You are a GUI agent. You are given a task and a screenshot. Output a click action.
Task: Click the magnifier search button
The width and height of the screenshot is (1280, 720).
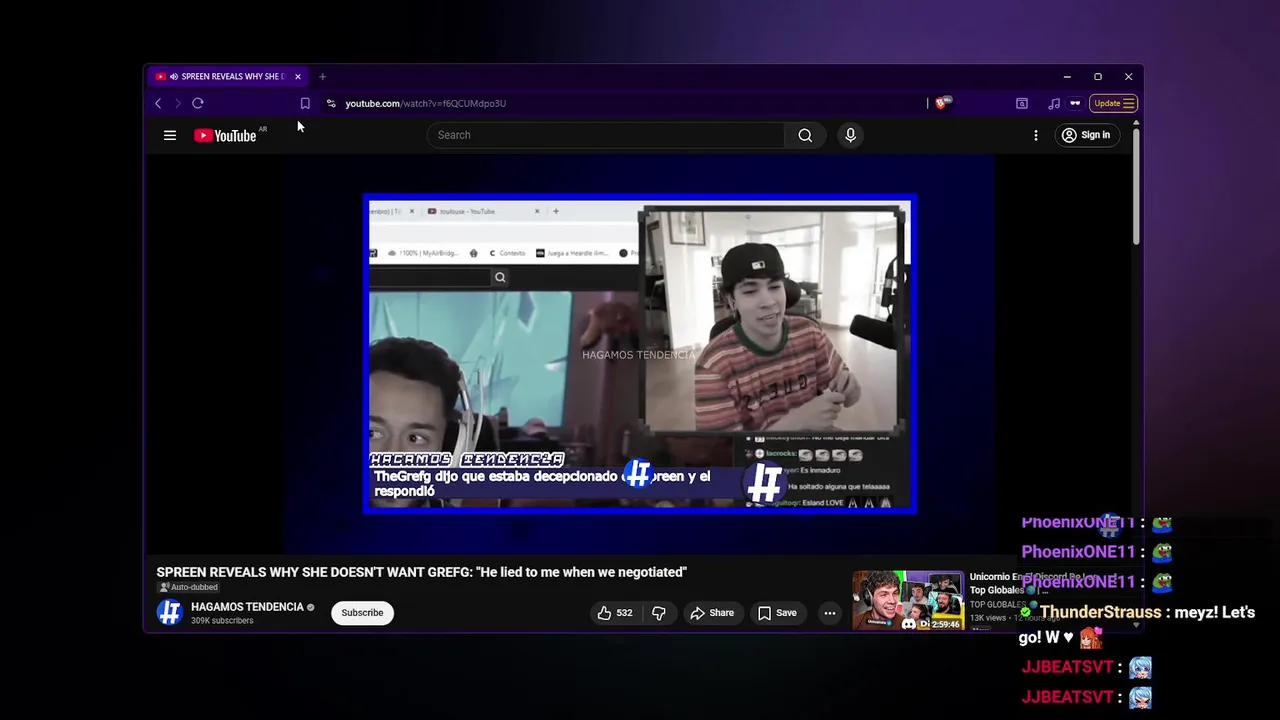point(805,135)
